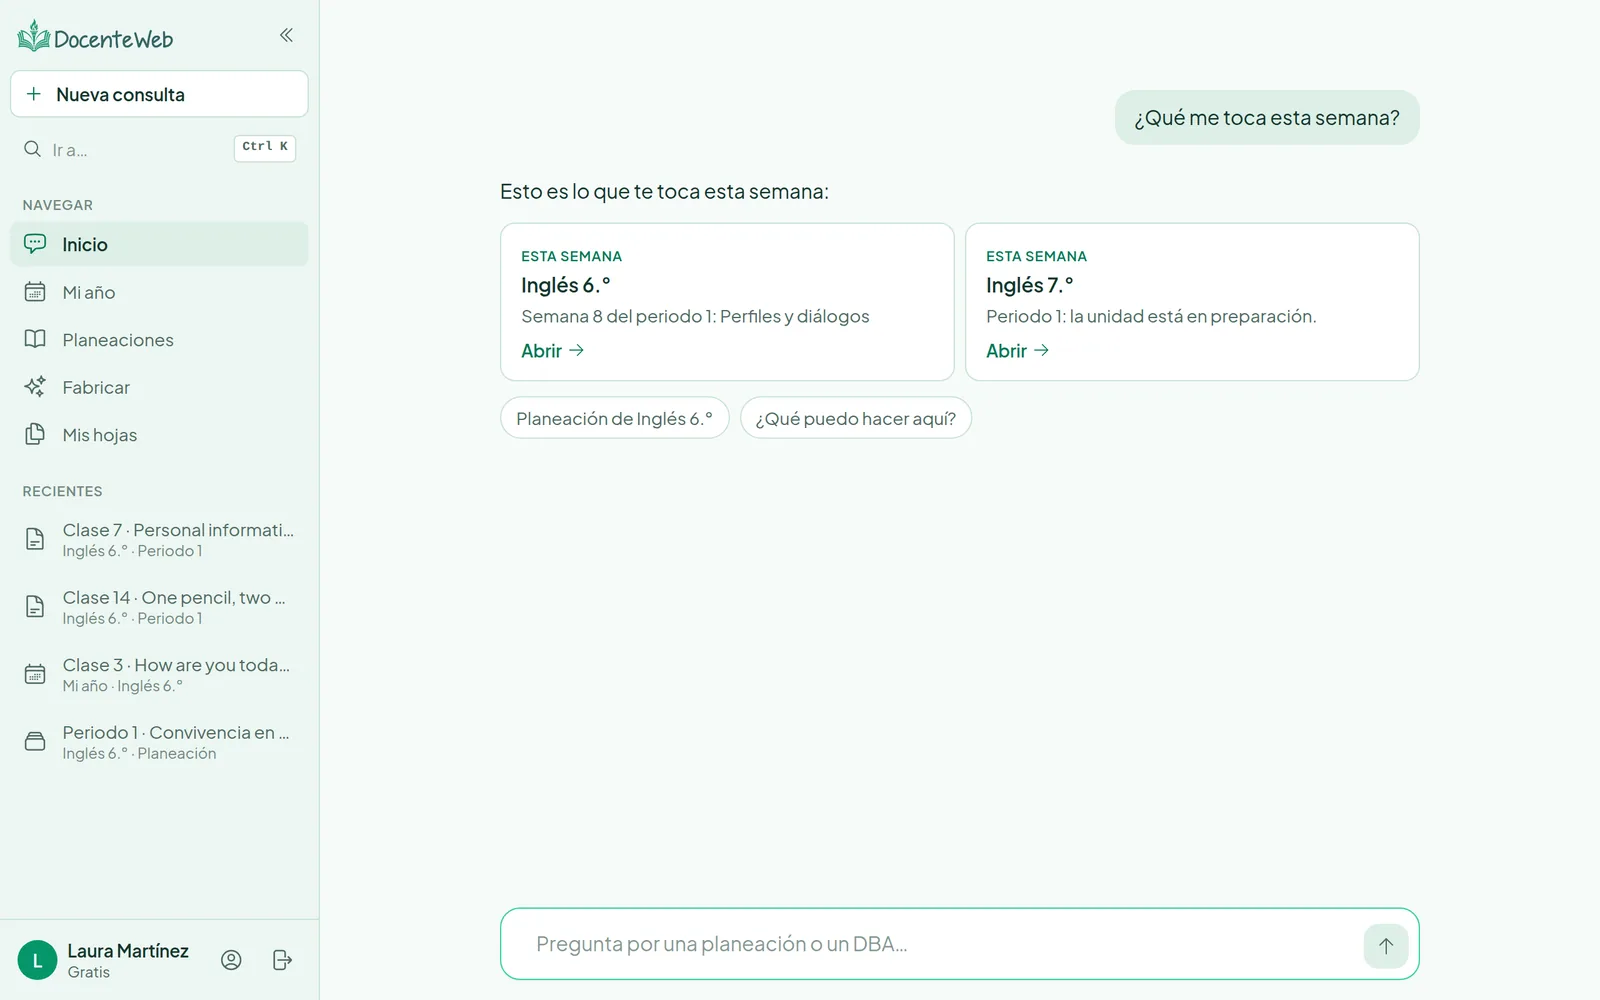Click the 'Inglés 7.°' card title

click(x=1030, y=285)
